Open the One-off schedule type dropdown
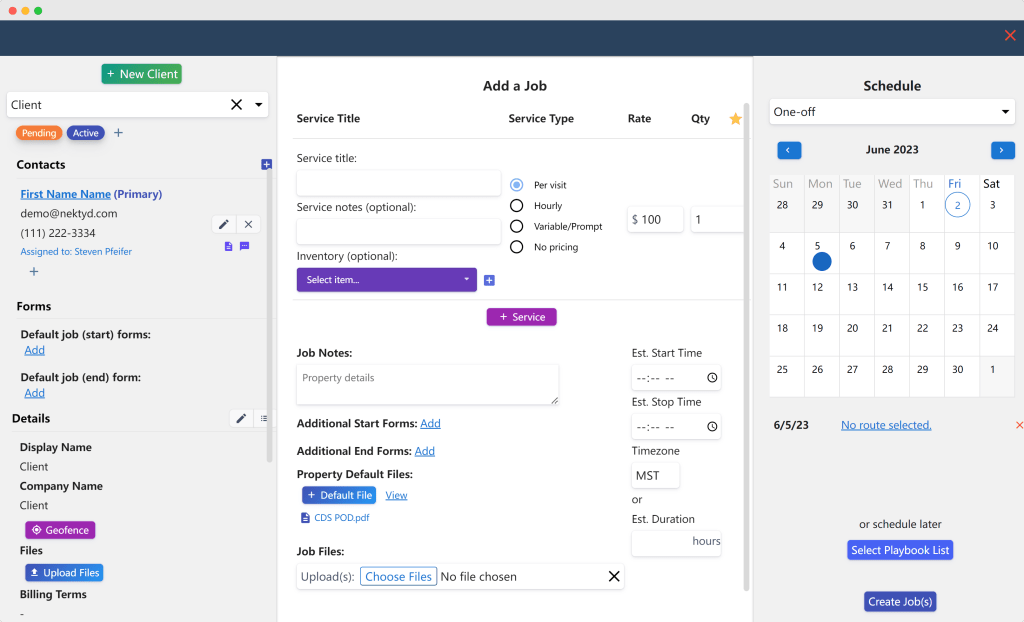 [892, 112]
